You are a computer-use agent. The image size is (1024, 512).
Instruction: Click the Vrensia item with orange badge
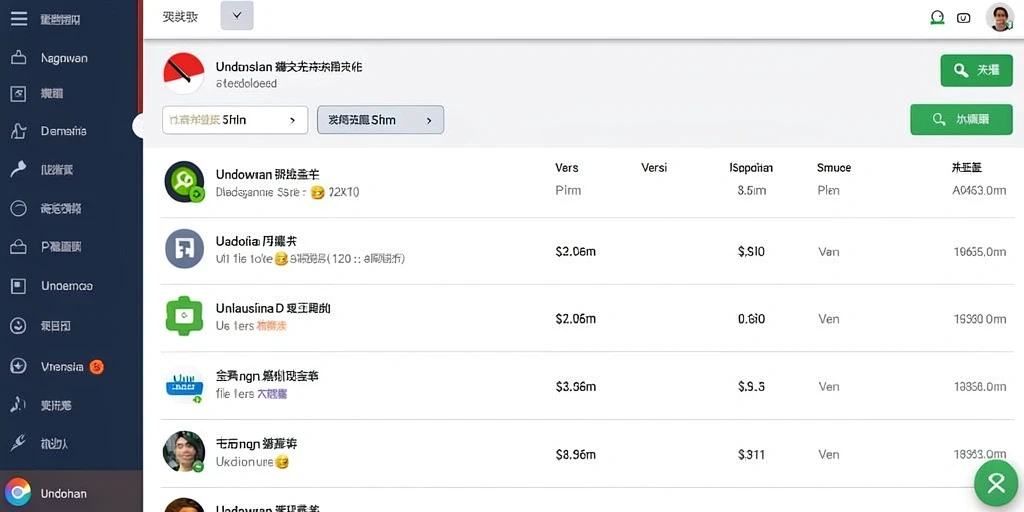(x=62, y=366)
